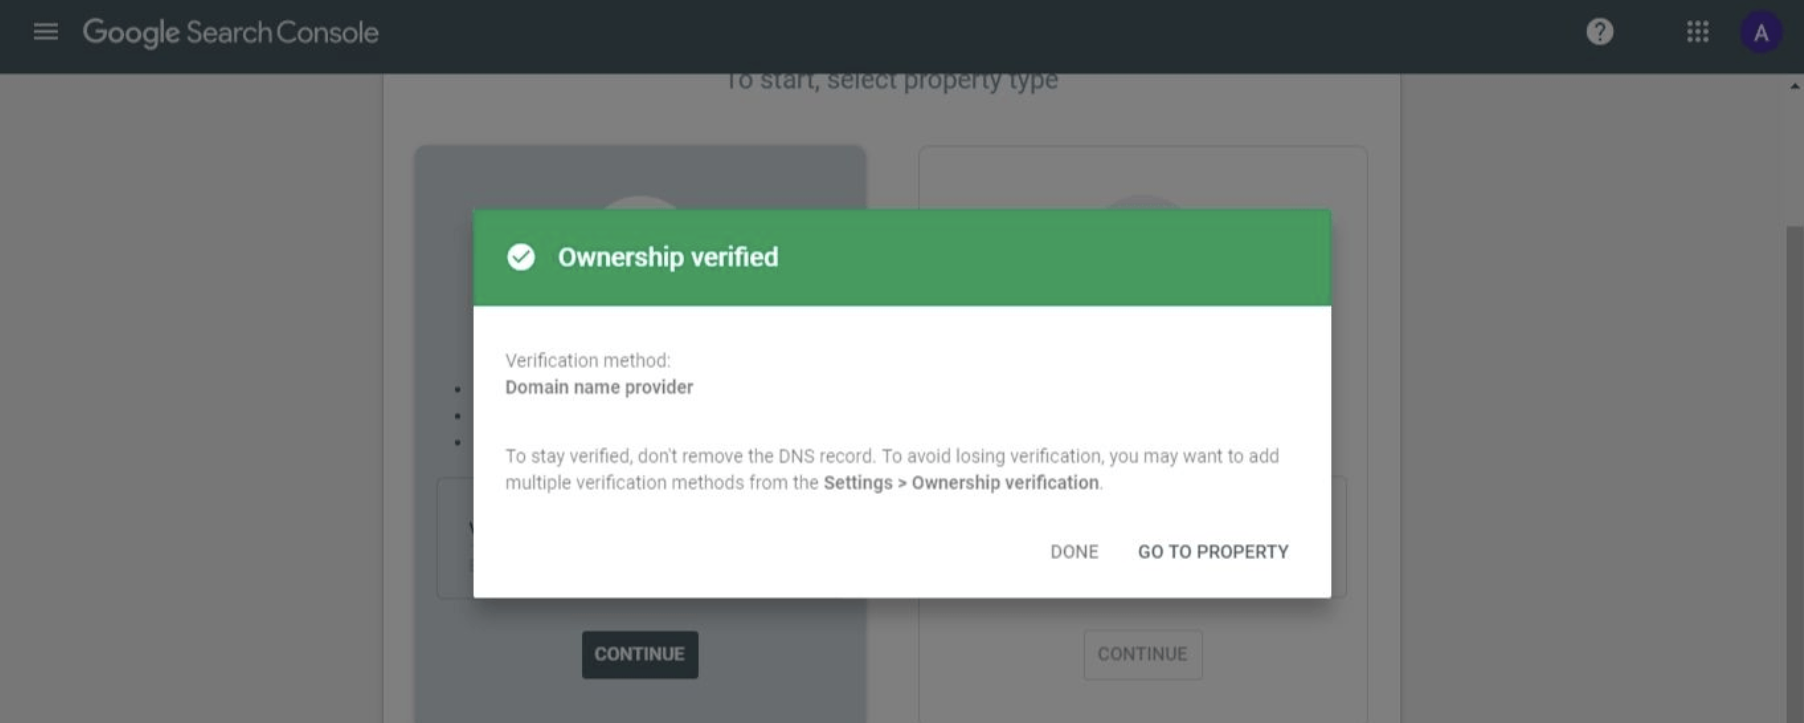This screenshot has height=723, width=1804.
Task: Click the 'Ownership verified' heading text
Action: click(667, 257)
